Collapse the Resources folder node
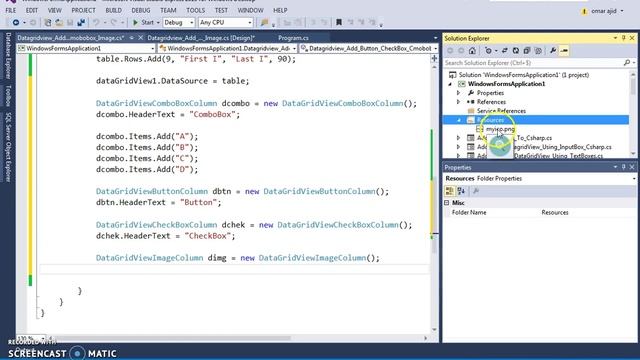Viewport: 640px width, 360px height. [x=458, y=120]
